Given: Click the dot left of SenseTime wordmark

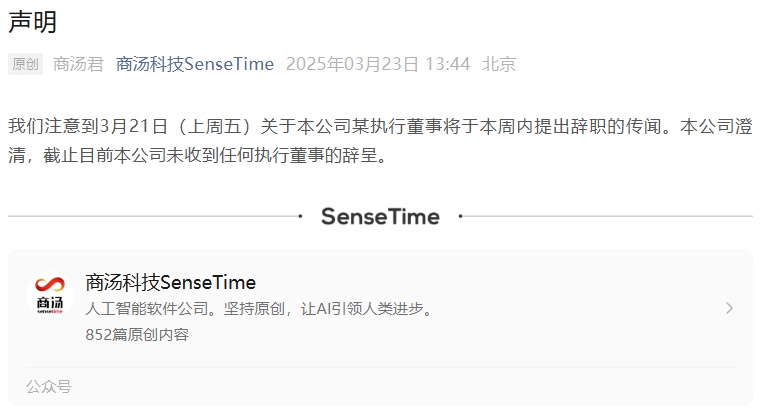Looking at the screenshot, I should pos(300,216).
